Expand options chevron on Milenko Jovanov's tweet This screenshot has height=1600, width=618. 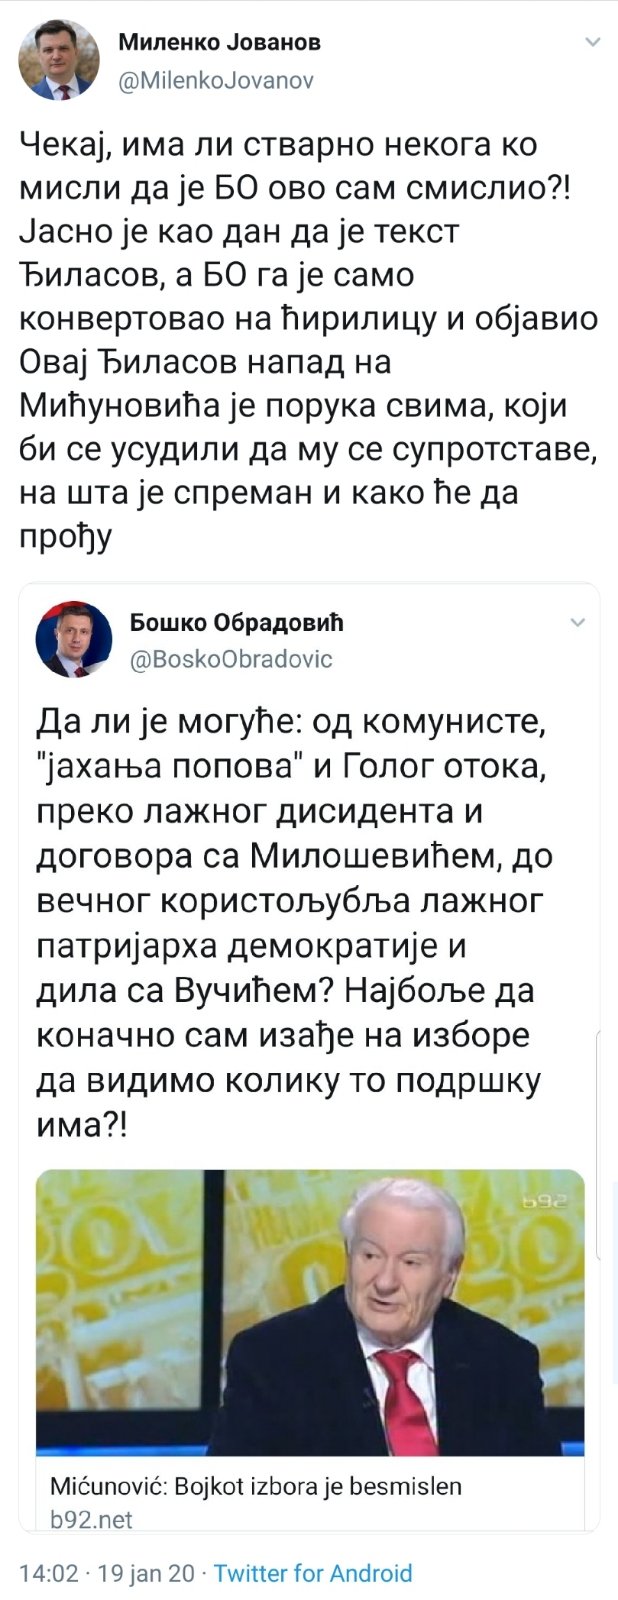(x=592, y=43)
